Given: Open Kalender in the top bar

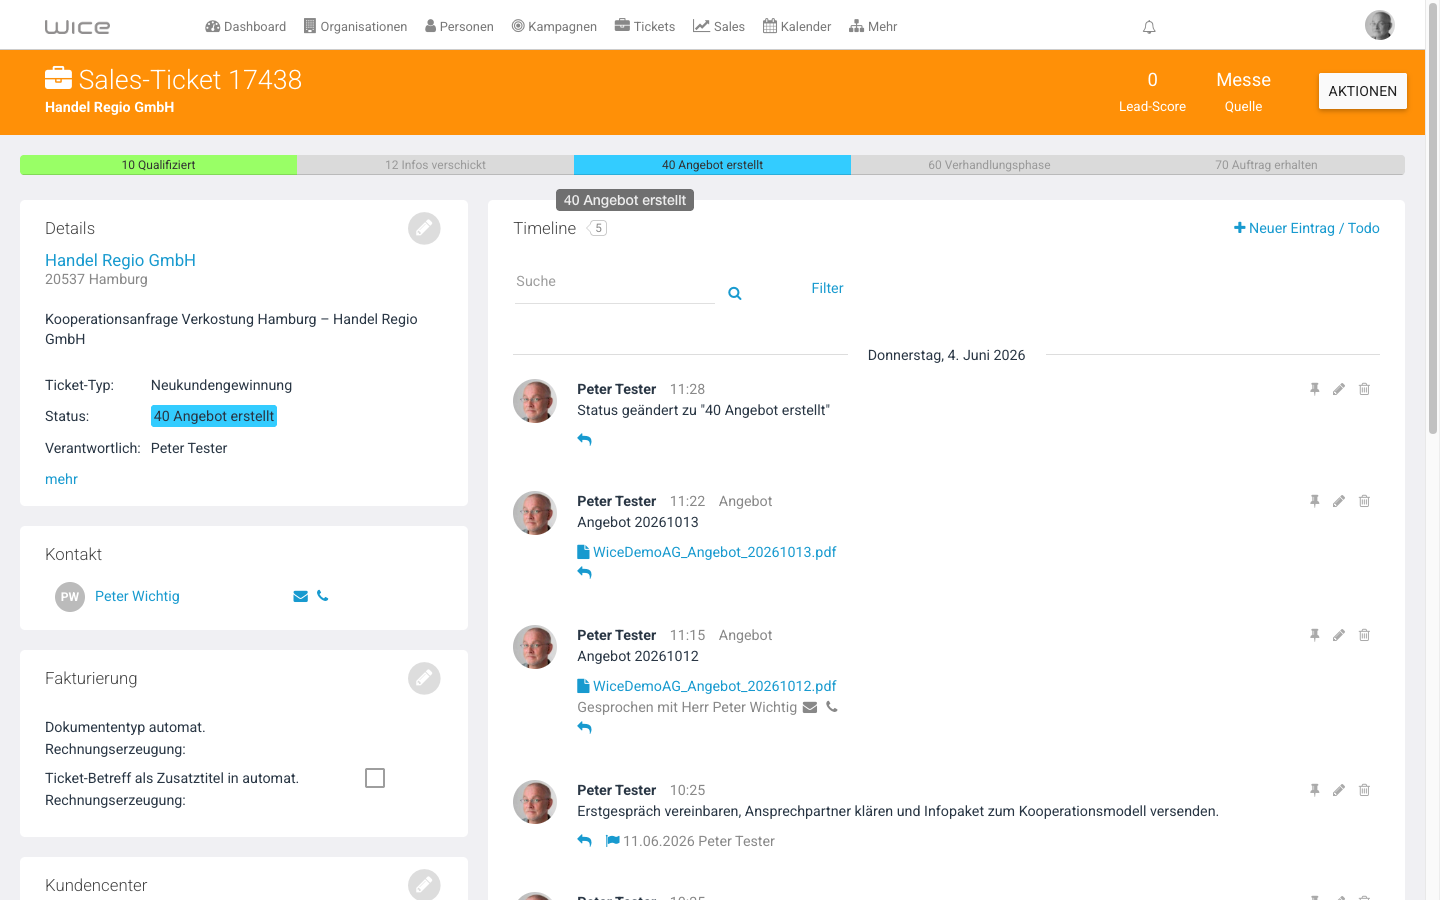Looking at the screenshot, I should [x=797, y=27].
